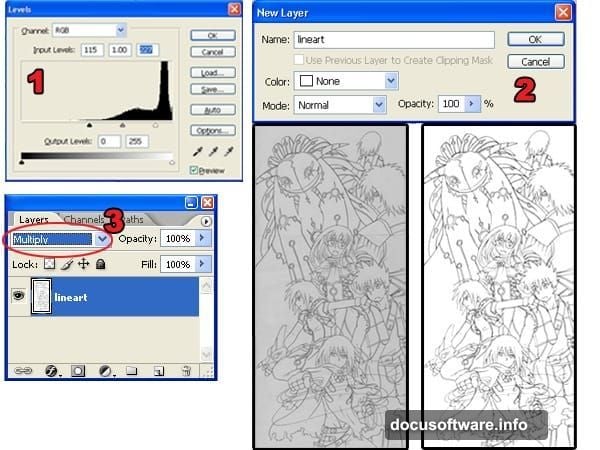Open the Multiply blend mode dropdown
This screenshot has height=450, width=600.
102,239
